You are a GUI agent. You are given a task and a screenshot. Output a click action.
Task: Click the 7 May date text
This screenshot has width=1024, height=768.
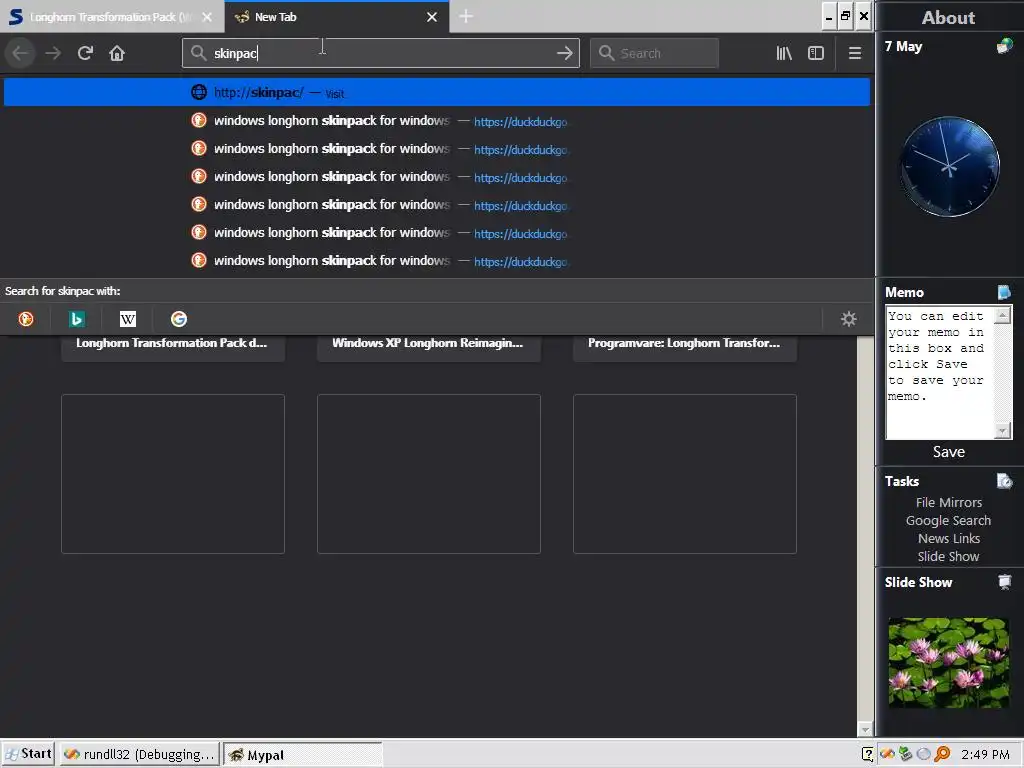pyautogui.click(x=903, y=46)
